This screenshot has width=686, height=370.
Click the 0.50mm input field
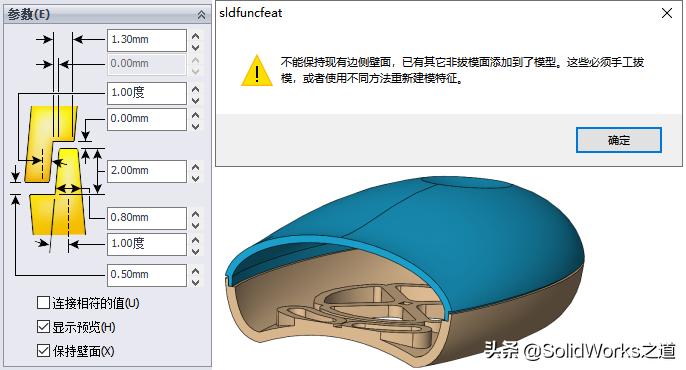(147, 275)
